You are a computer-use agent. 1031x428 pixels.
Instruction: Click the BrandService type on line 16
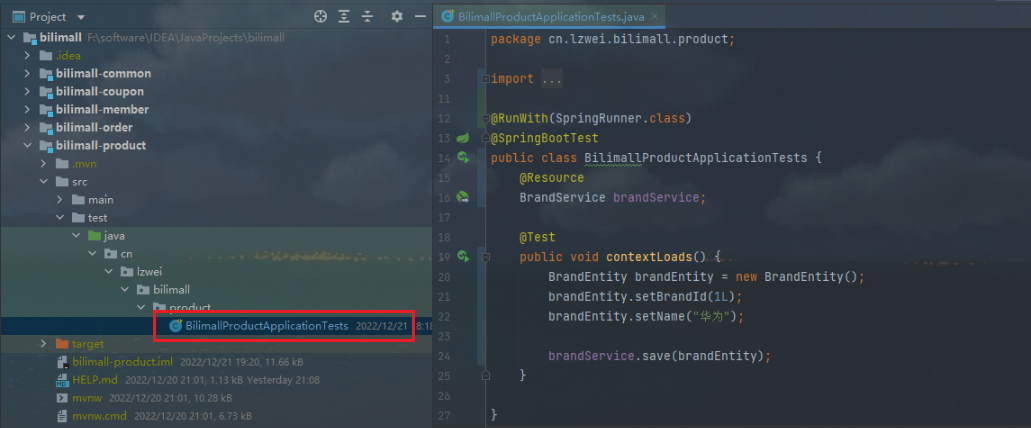[x=562, y=197]
